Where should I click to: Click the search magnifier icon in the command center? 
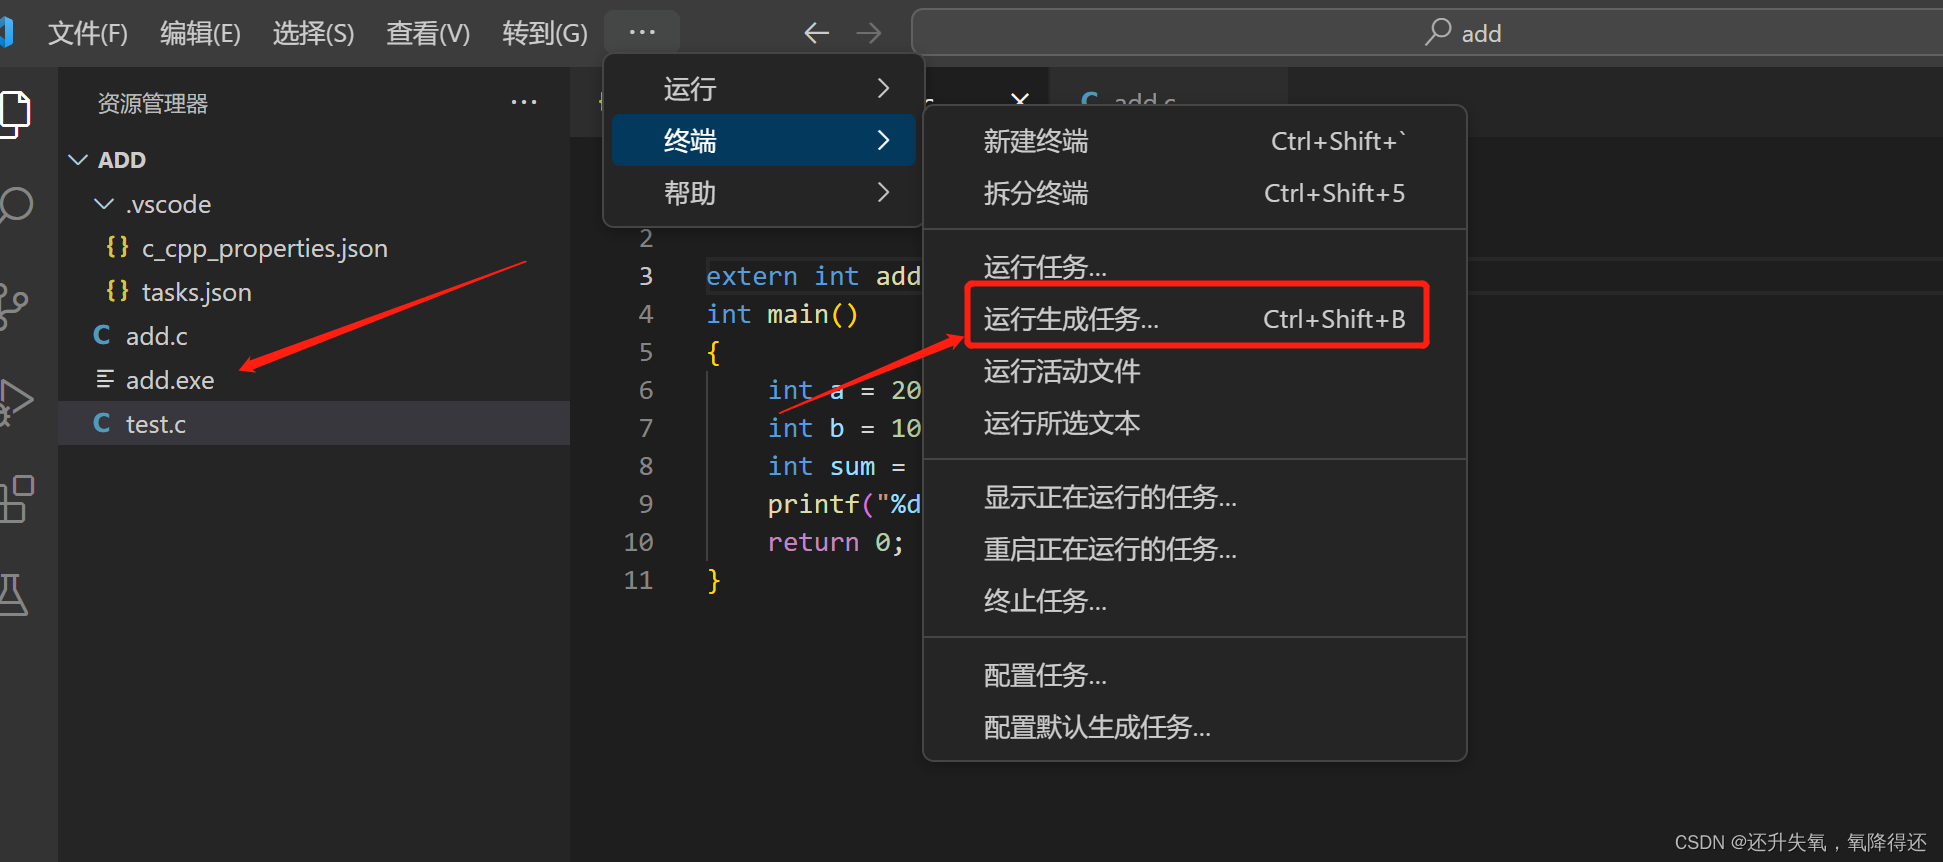tap(1438, 32)
